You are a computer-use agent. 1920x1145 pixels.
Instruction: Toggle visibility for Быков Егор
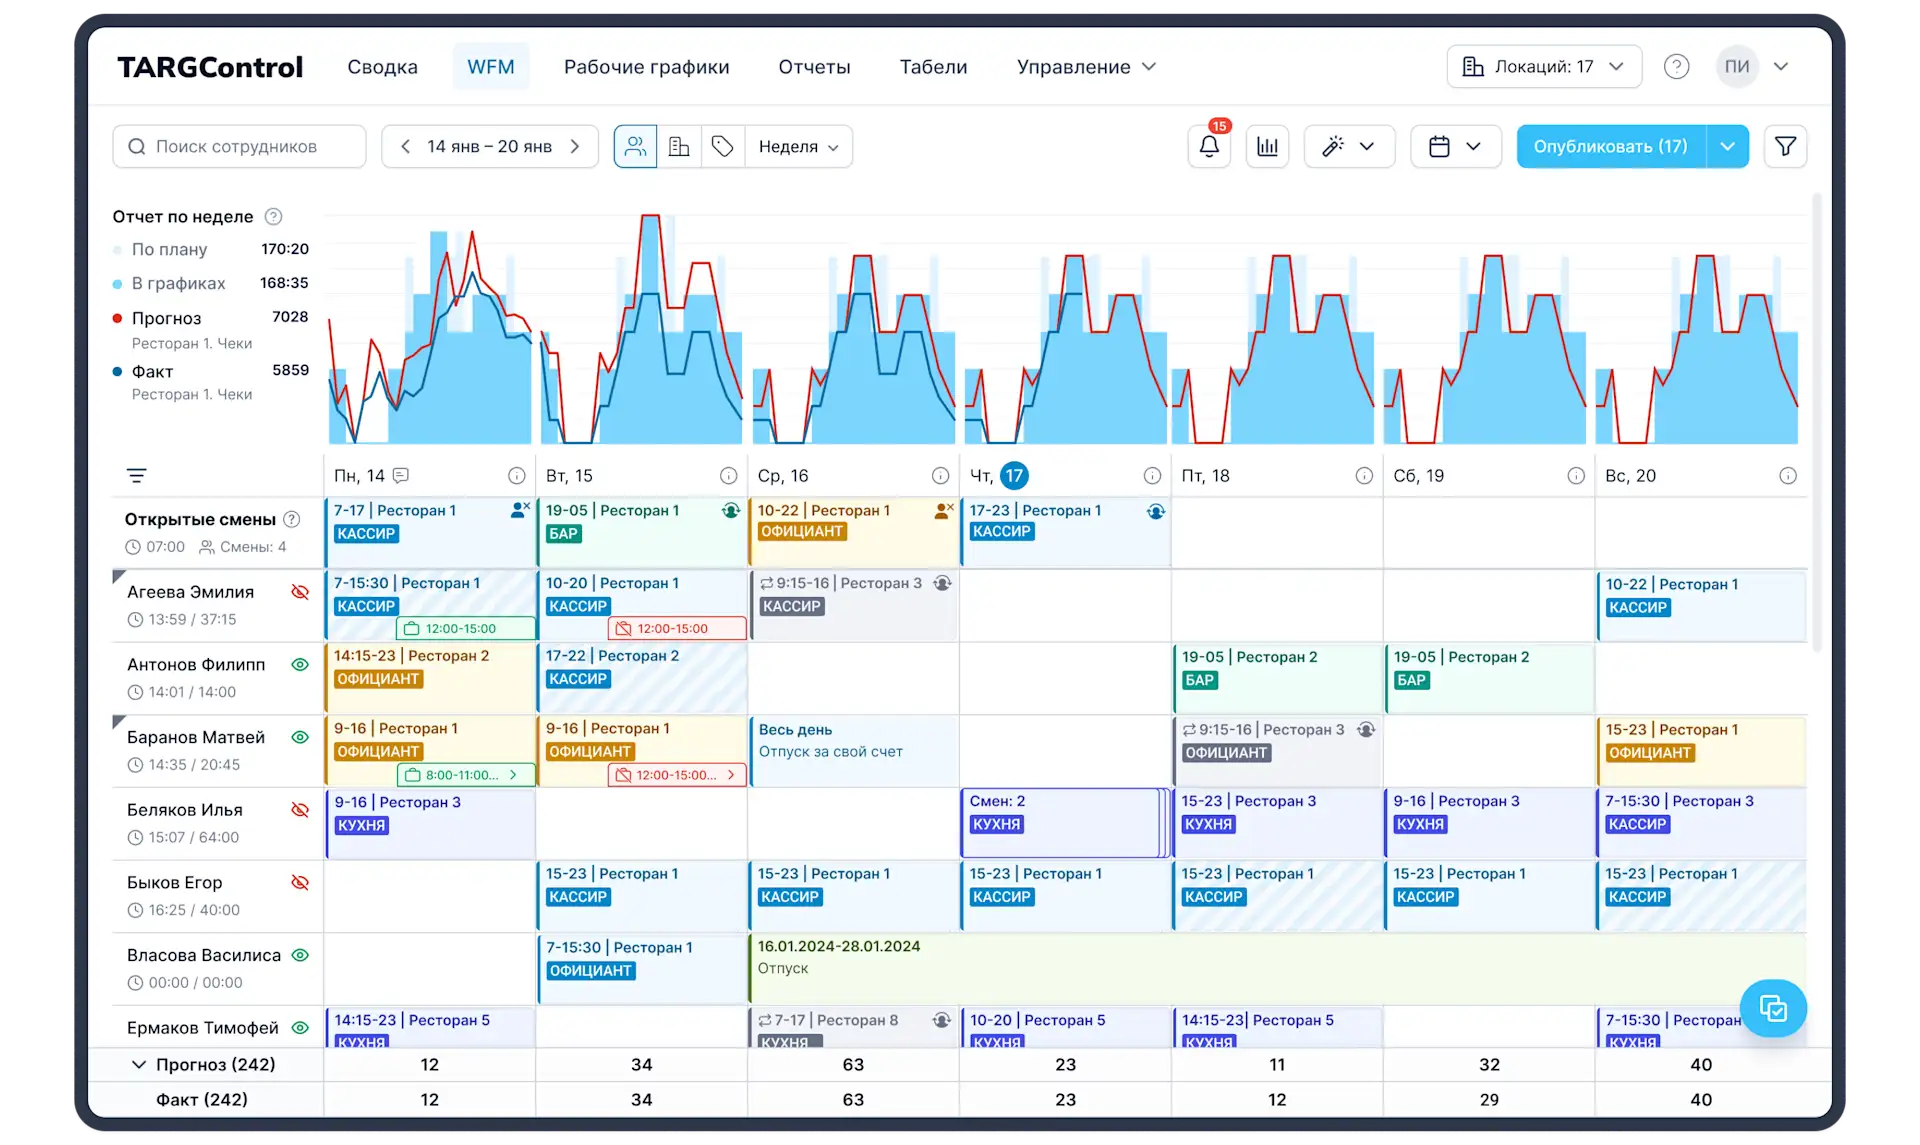(300, 882)
